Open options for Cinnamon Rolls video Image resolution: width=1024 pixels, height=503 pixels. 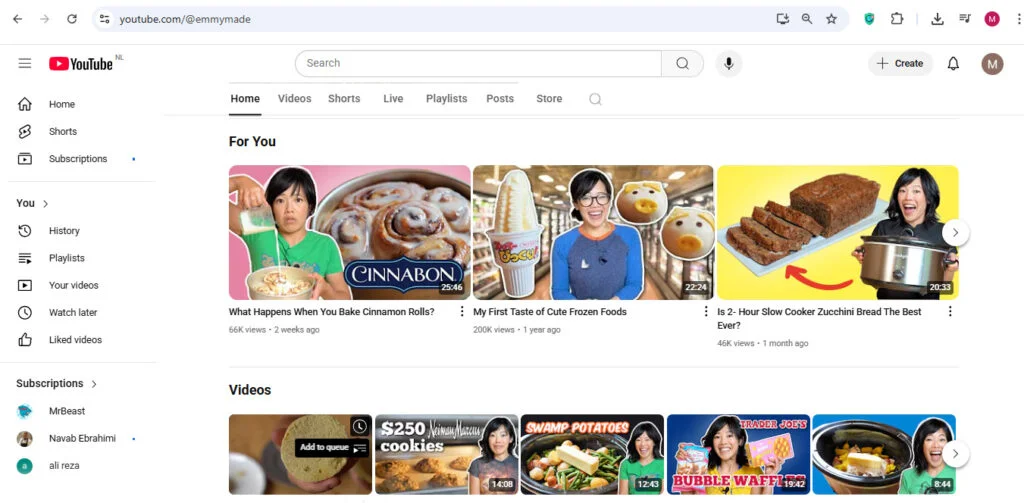pyautogui.click(x=462, y=312)
